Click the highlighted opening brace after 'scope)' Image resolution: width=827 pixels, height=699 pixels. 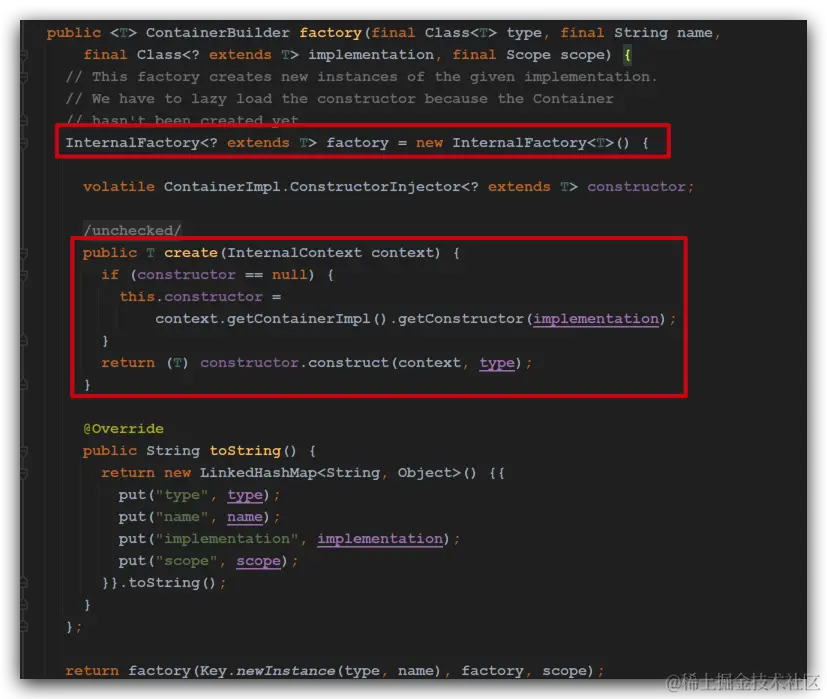(x=627, y=55)
